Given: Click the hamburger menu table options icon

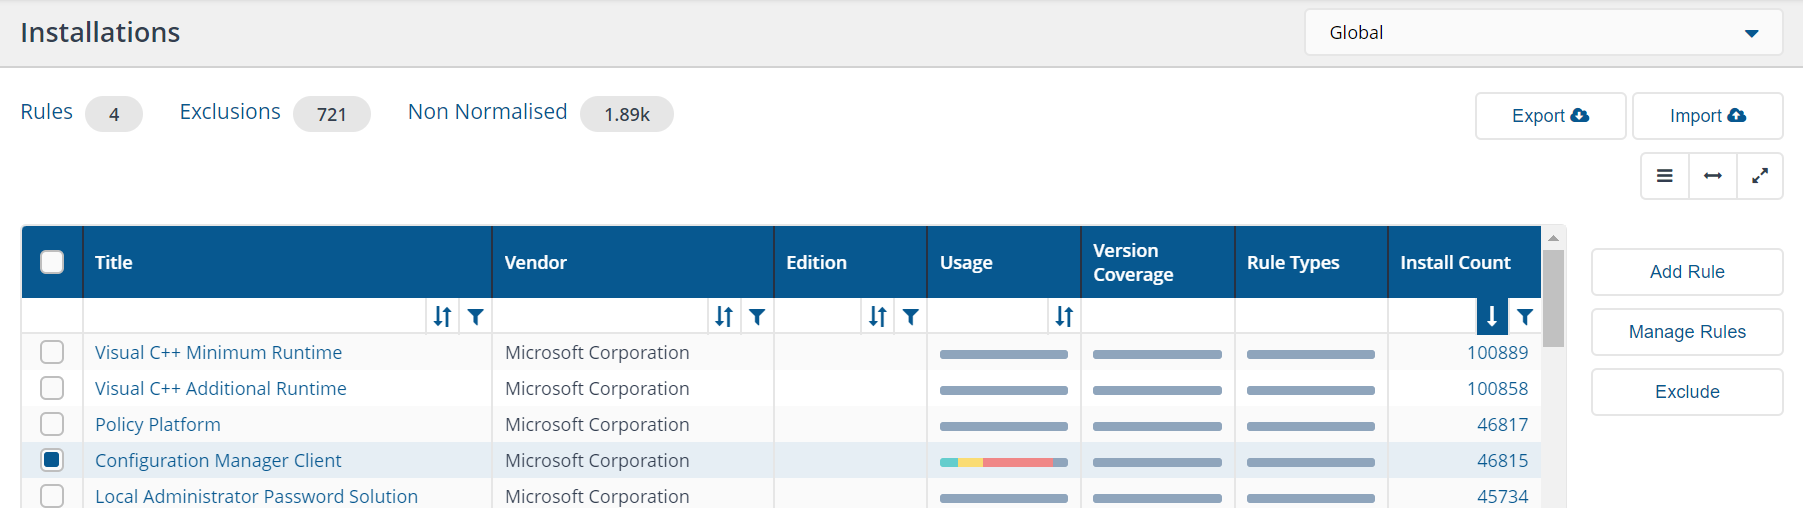Looking at the screenshot, I should pos(1665,176).
